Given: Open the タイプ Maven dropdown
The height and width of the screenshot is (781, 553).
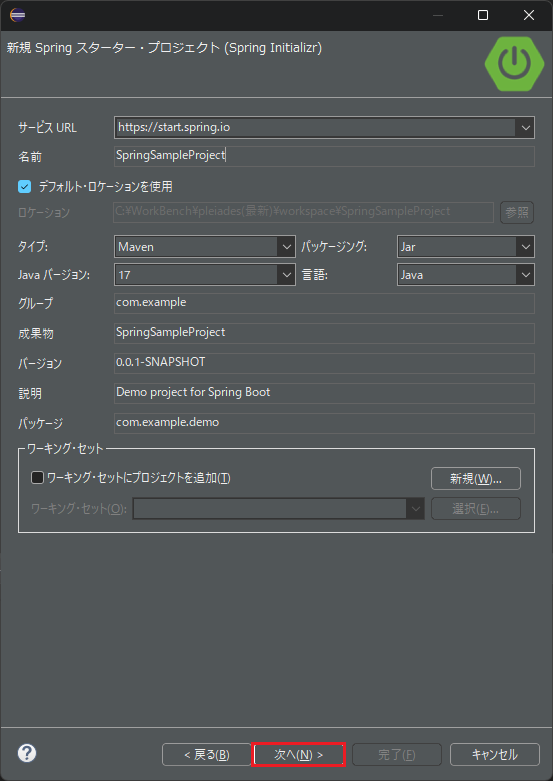Looking at the screenshot, I should click(205, 247).
